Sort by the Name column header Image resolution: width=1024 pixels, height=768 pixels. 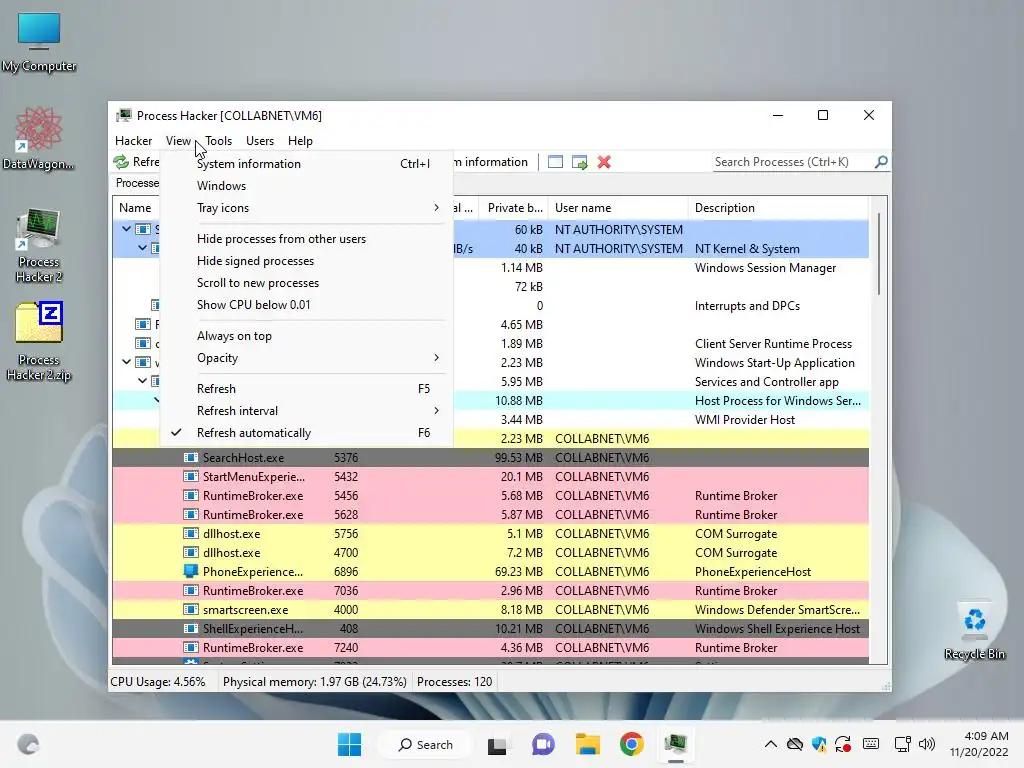(136, 208)
